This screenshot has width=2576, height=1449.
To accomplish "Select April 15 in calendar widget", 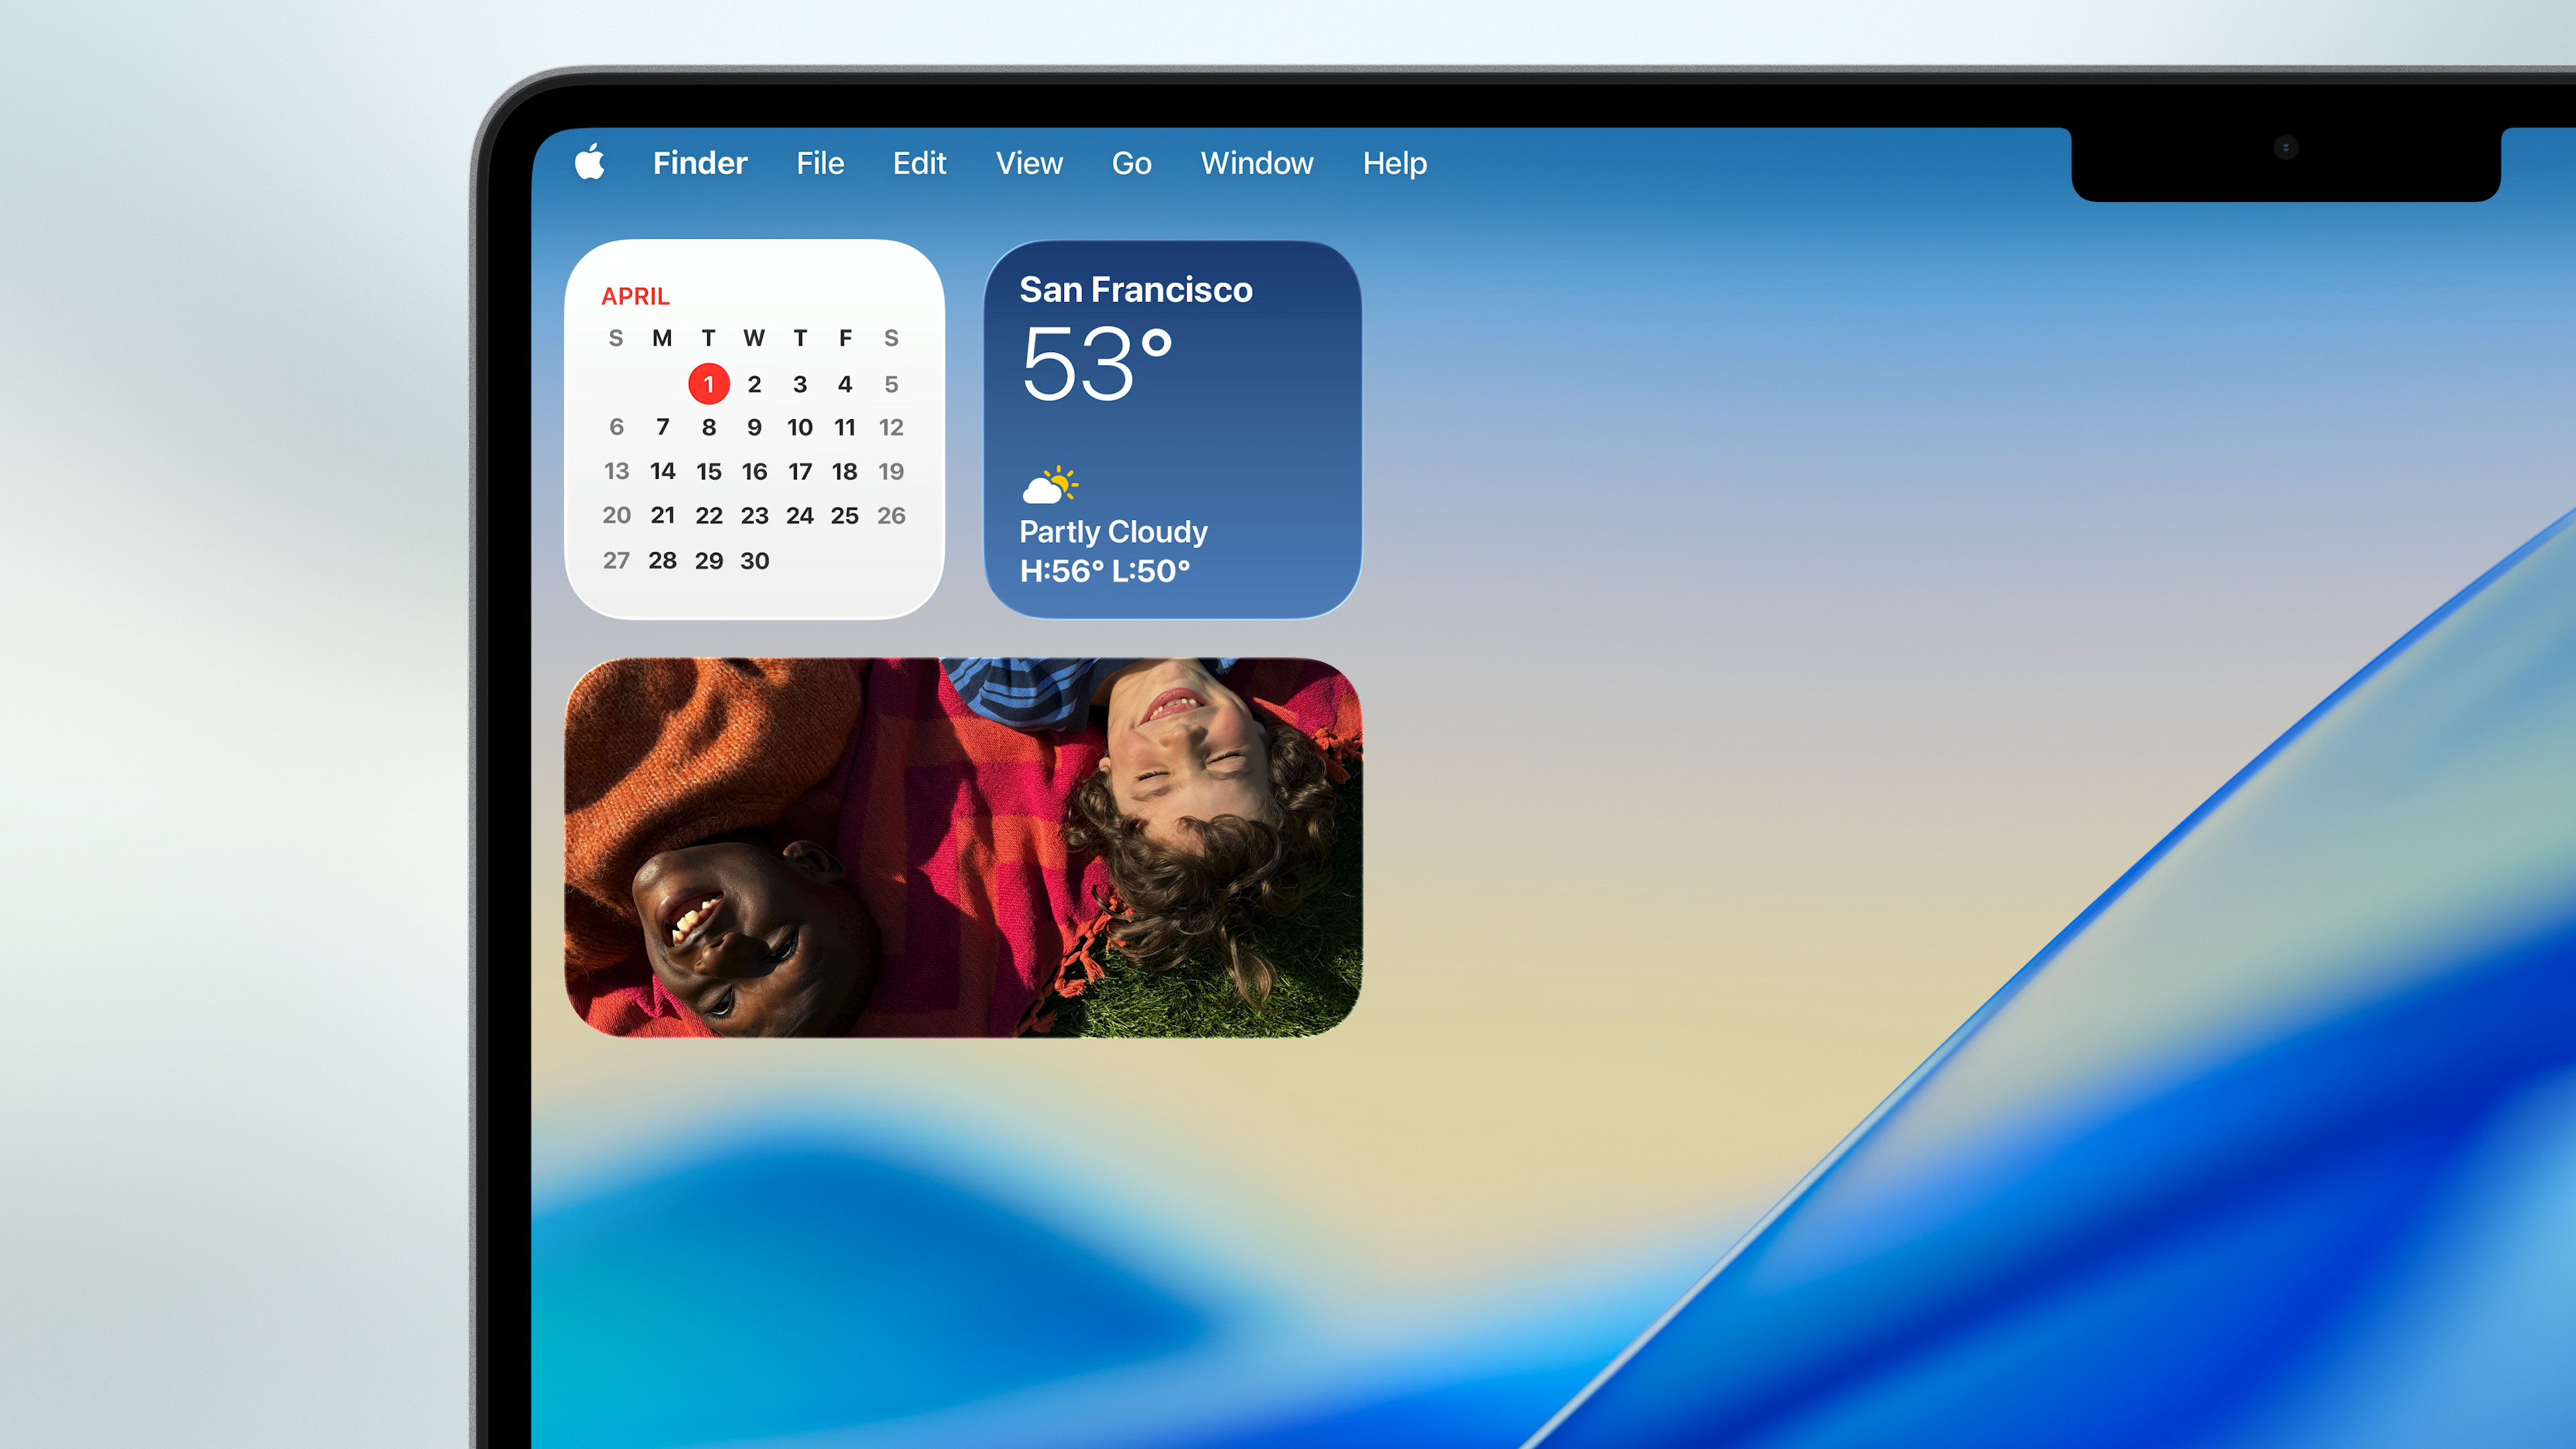I will [x=708, y=471].
